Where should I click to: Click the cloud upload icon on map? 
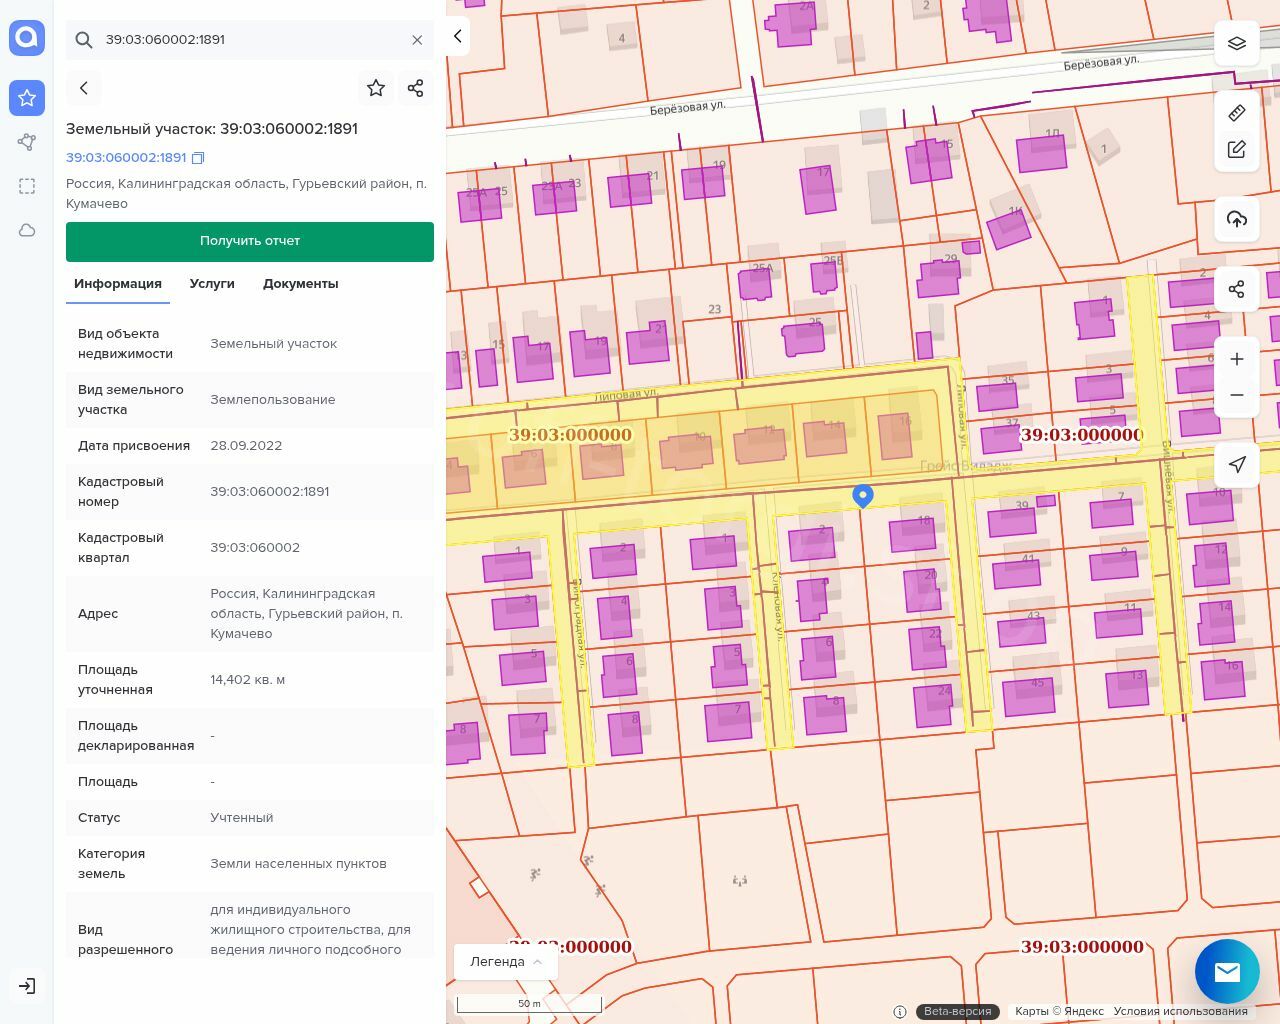click(1237, 219)
